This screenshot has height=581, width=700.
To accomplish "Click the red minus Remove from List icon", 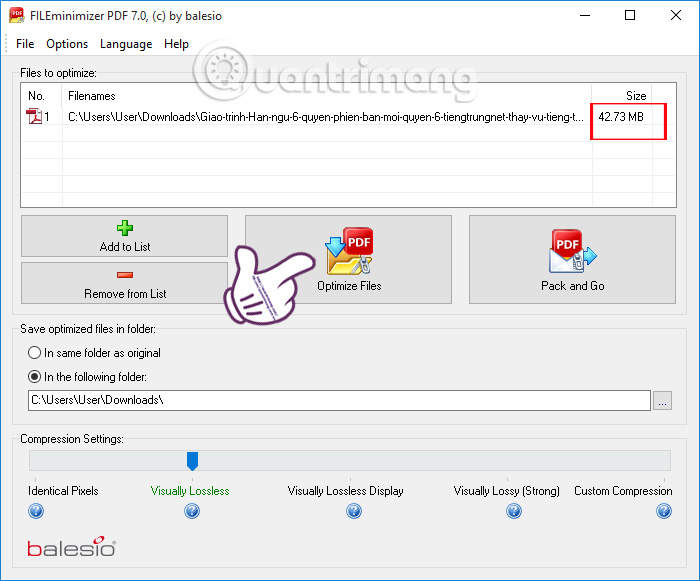I will (125, 275).
